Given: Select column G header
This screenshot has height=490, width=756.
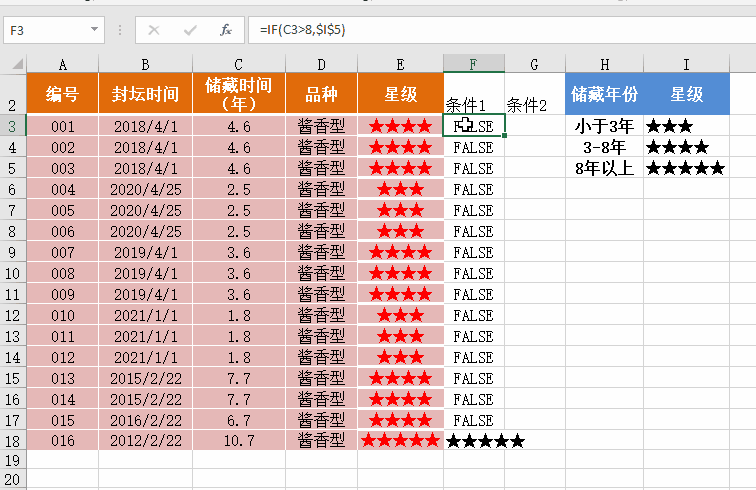Looking at the screenshot, I should point(534,64).
